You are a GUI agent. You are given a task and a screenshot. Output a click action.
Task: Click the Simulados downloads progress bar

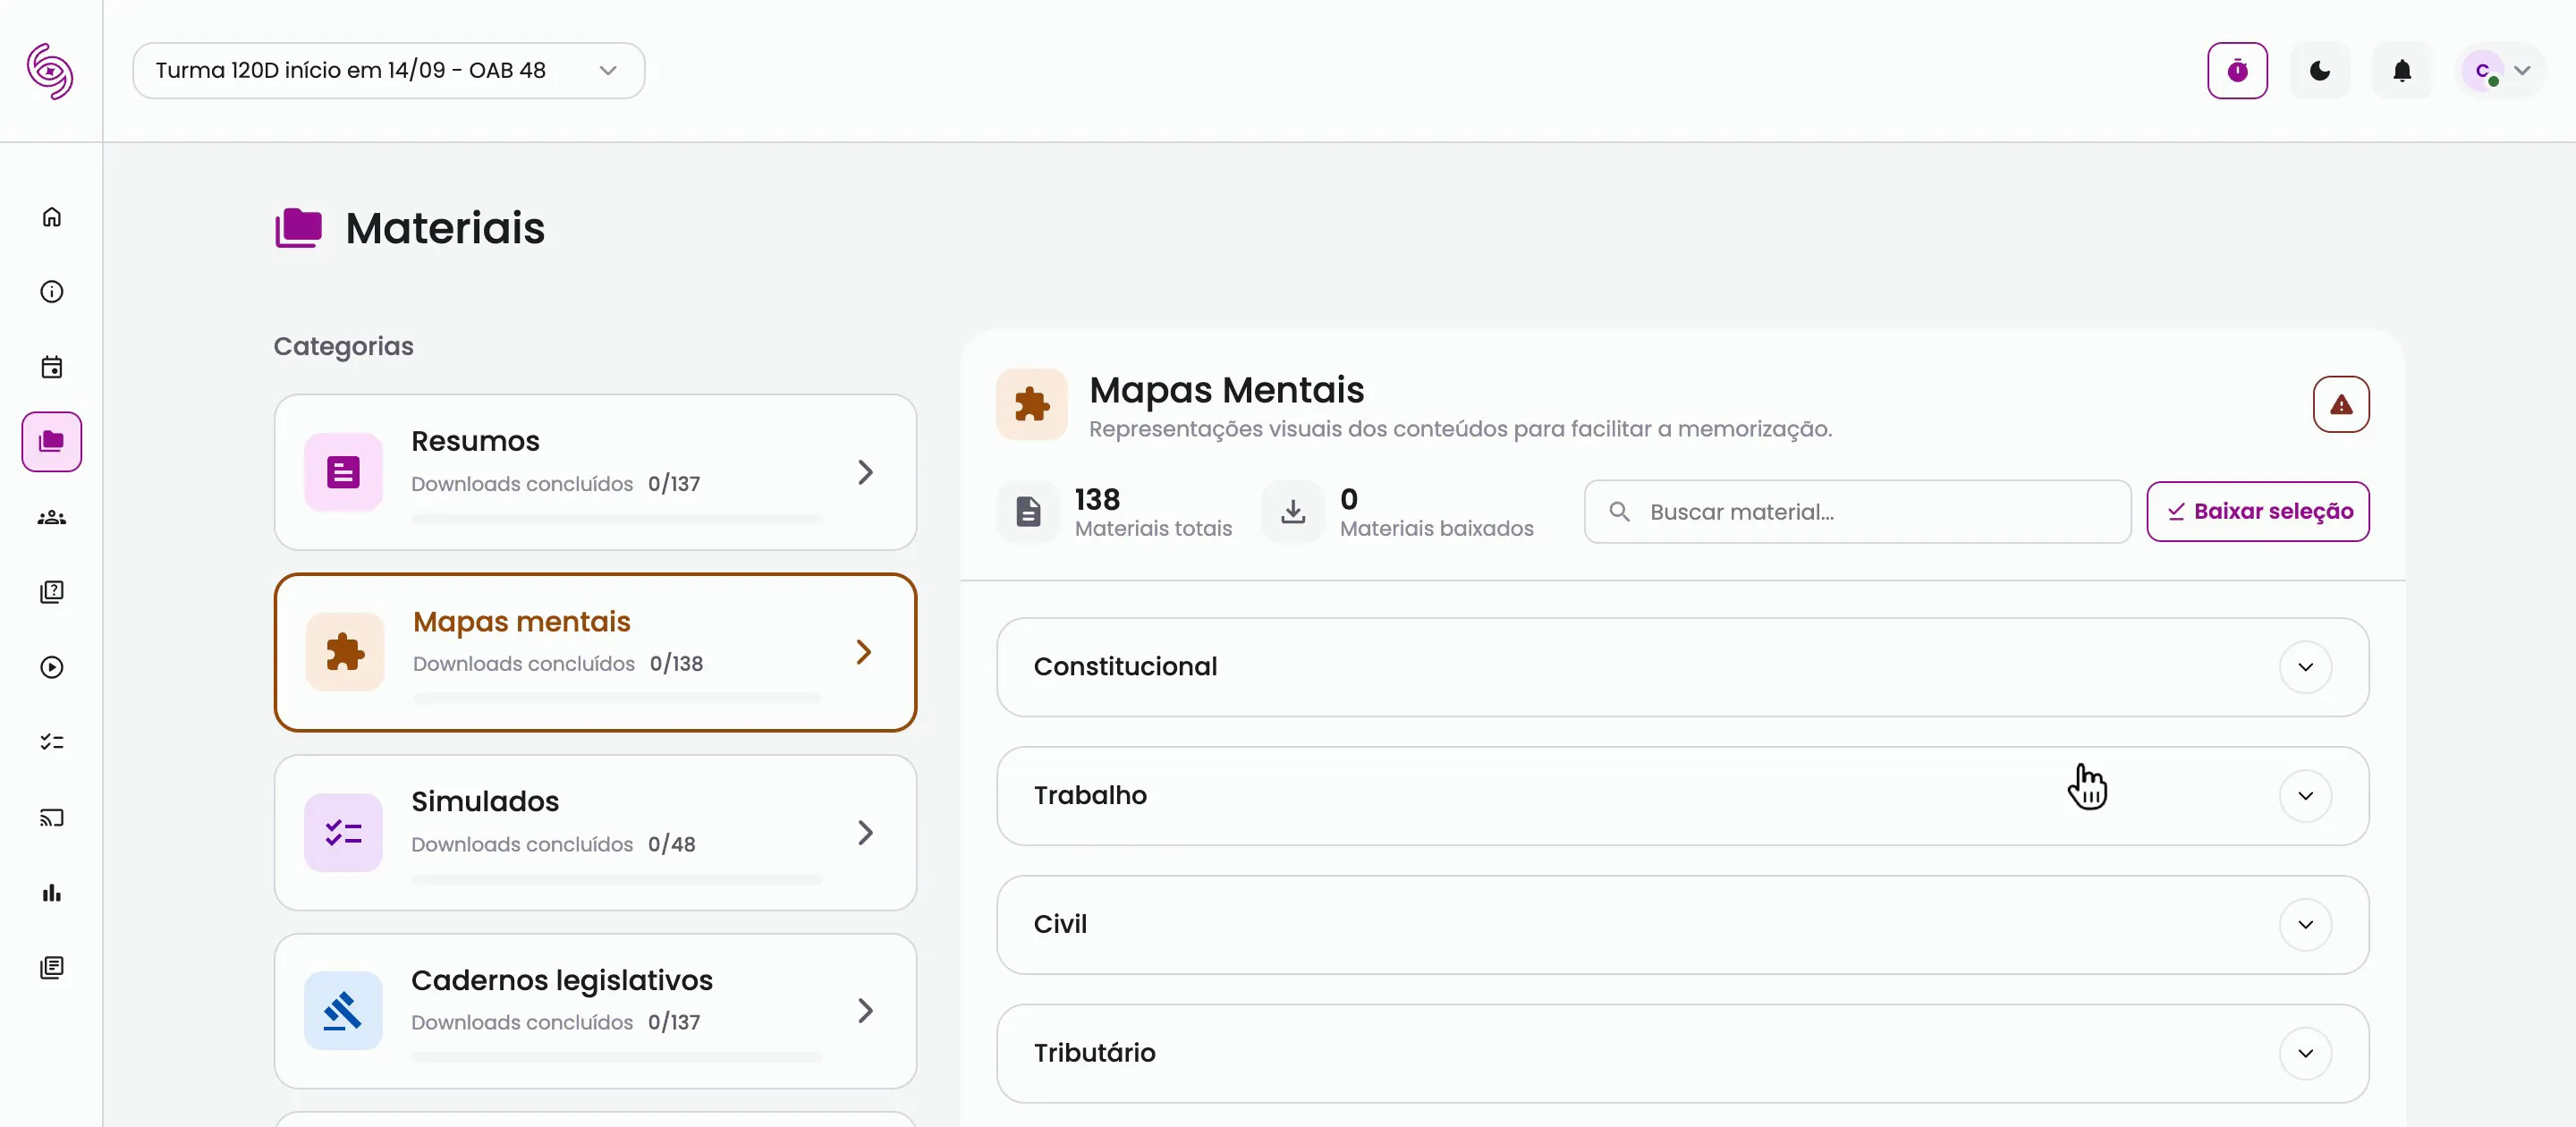click(617, 879)
